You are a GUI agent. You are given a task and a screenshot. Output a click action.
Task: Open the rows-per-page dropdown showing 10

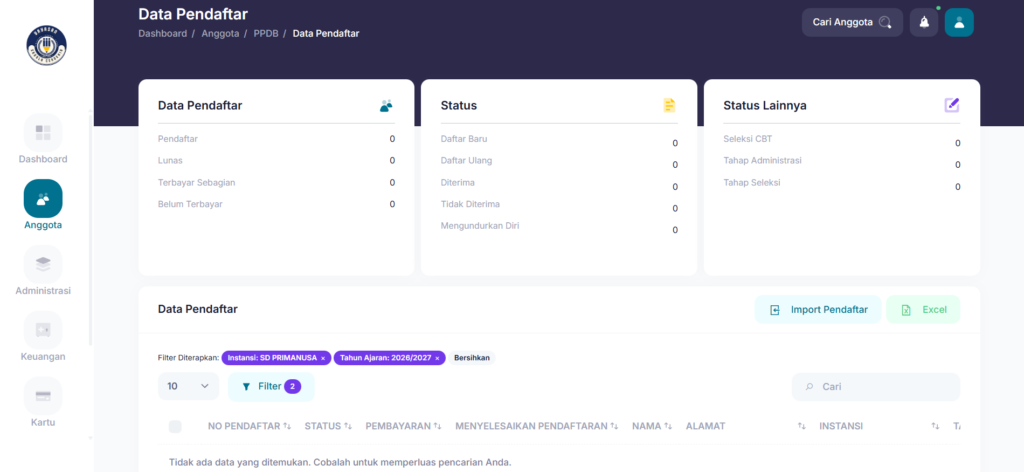coord(188,386)
